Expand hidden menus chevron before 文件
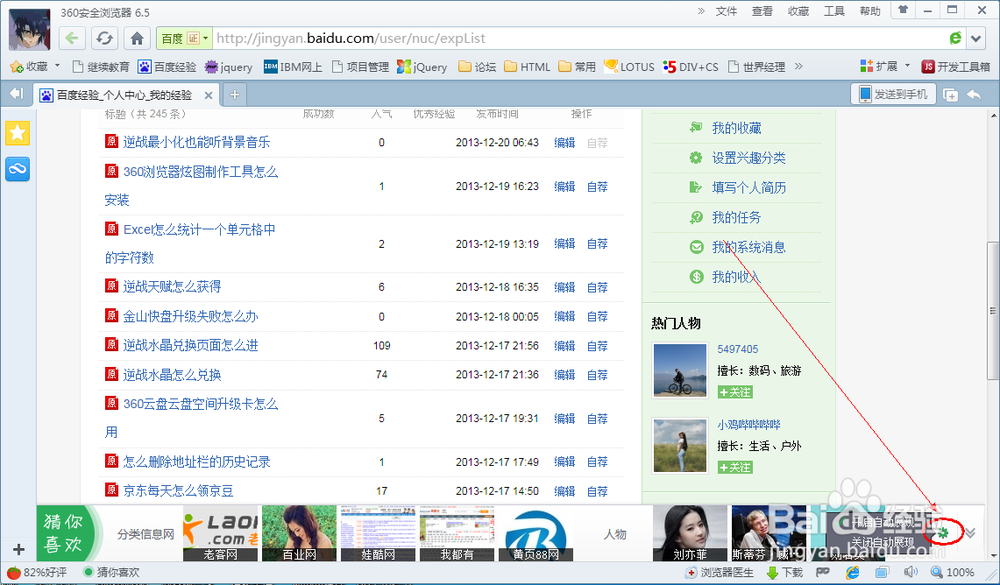The width and height of the screenshot is (1000, 585). [x=702, y=11]
